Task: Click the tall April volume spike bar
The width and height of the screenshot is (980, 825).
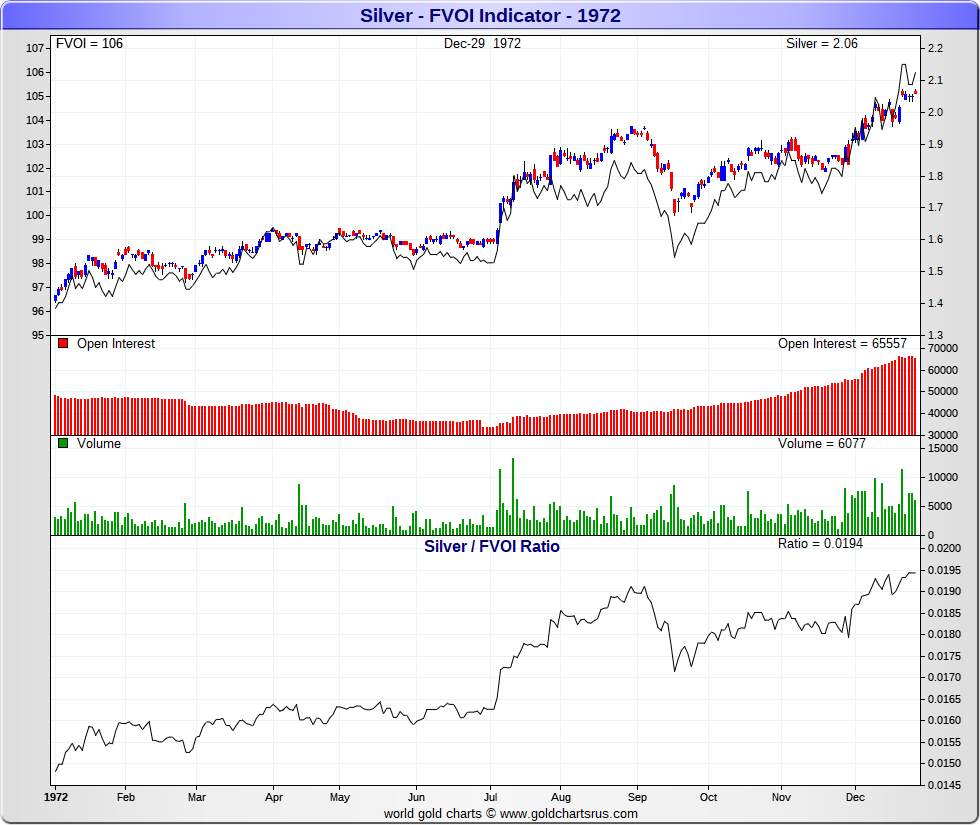Action: 299,509
